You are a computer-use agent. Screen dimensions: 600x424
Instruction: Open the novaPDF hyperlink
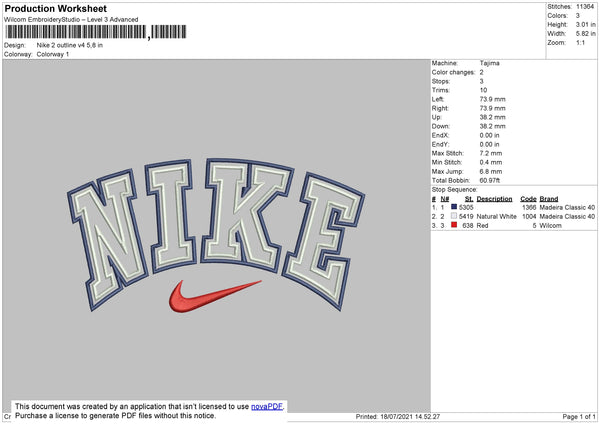tap(267, 406)
